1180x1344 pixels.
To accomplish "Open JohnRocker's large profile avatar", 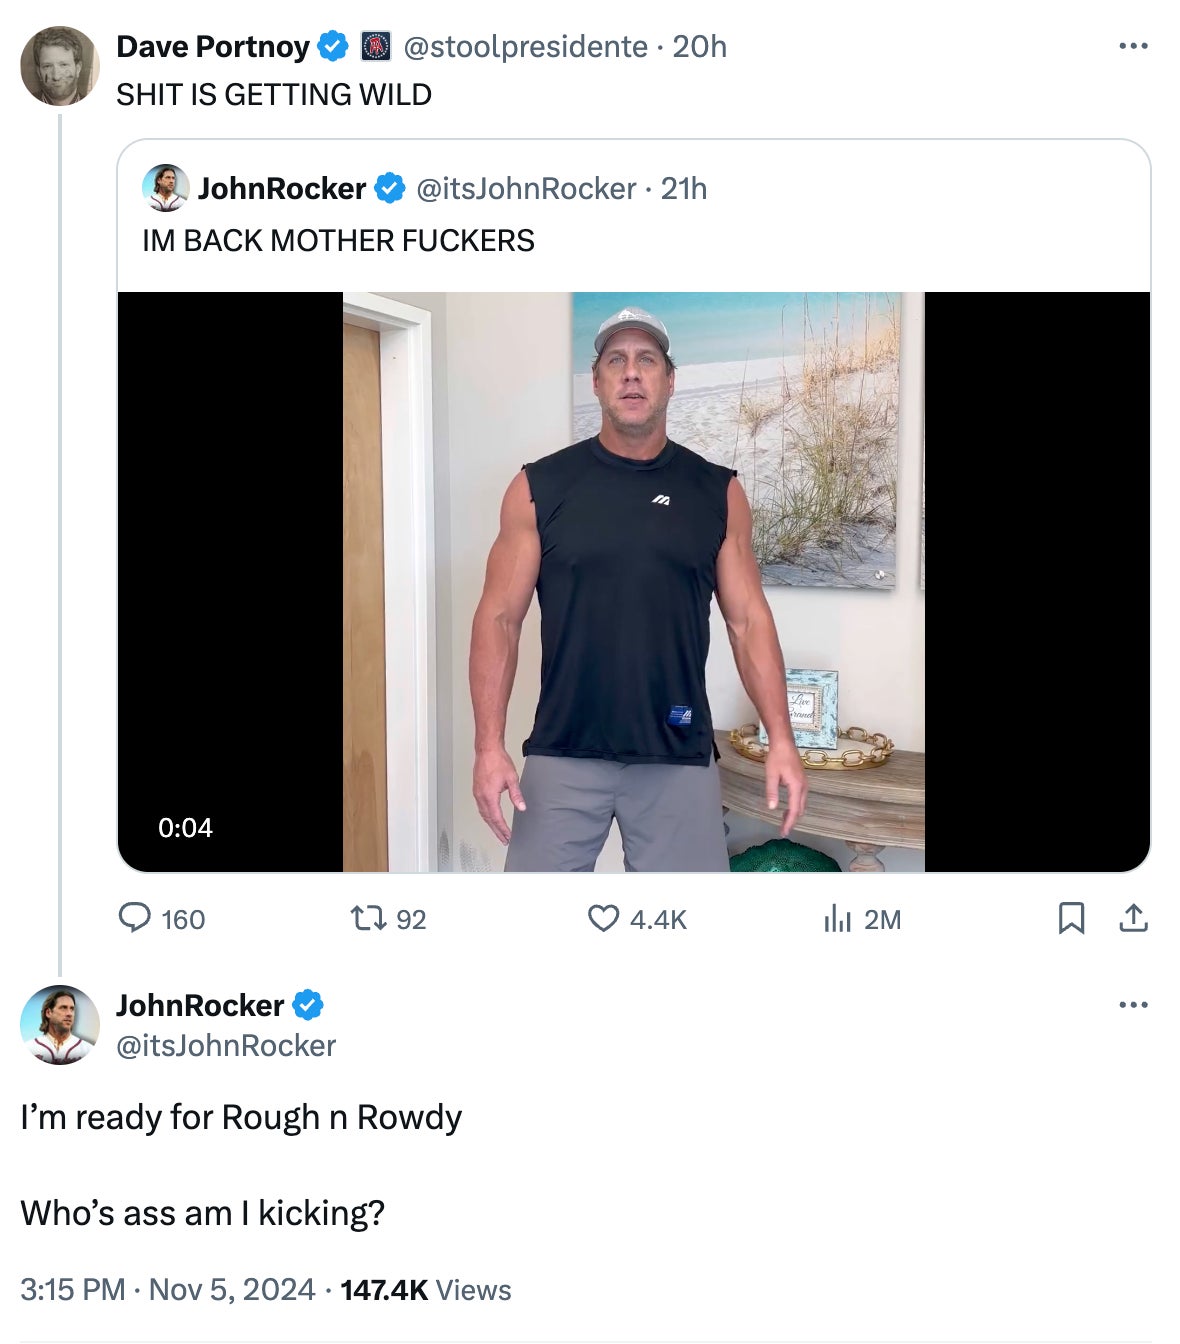I will [59, 1024].
